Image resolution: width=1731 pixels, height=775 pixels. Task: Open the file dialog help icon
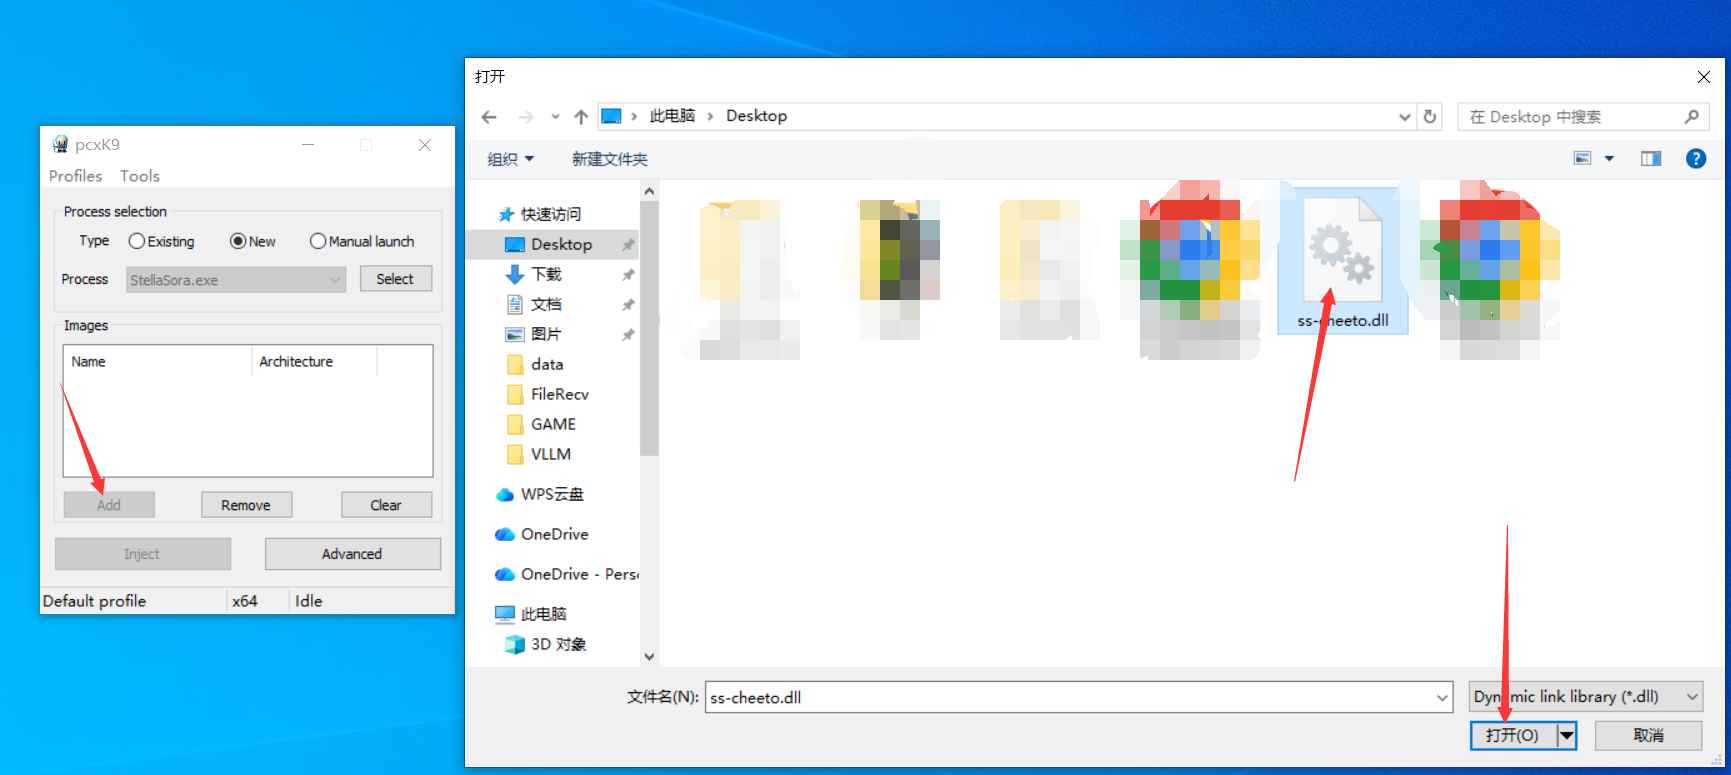(x=1695, y=159)
